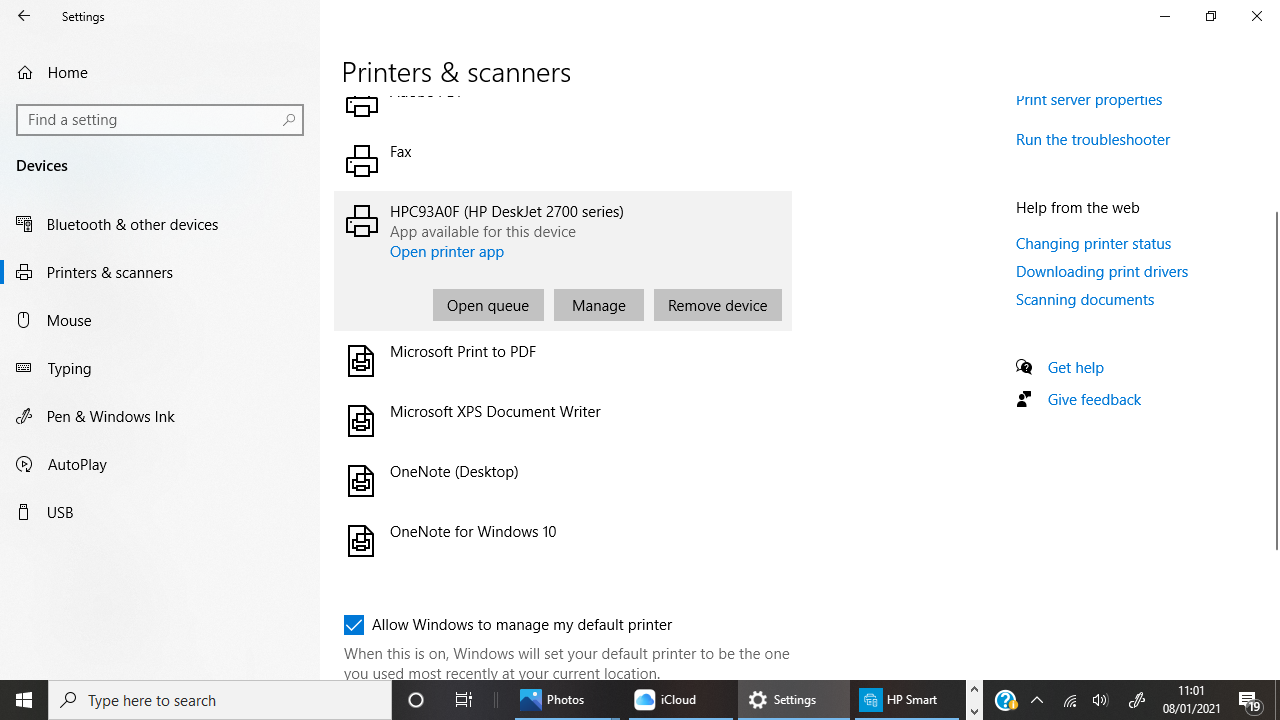The height and width of the screenshot is (720, 1280).
Task: Click the back arrow in Settings
Action: pyautogui.click(x=24, y=16)
